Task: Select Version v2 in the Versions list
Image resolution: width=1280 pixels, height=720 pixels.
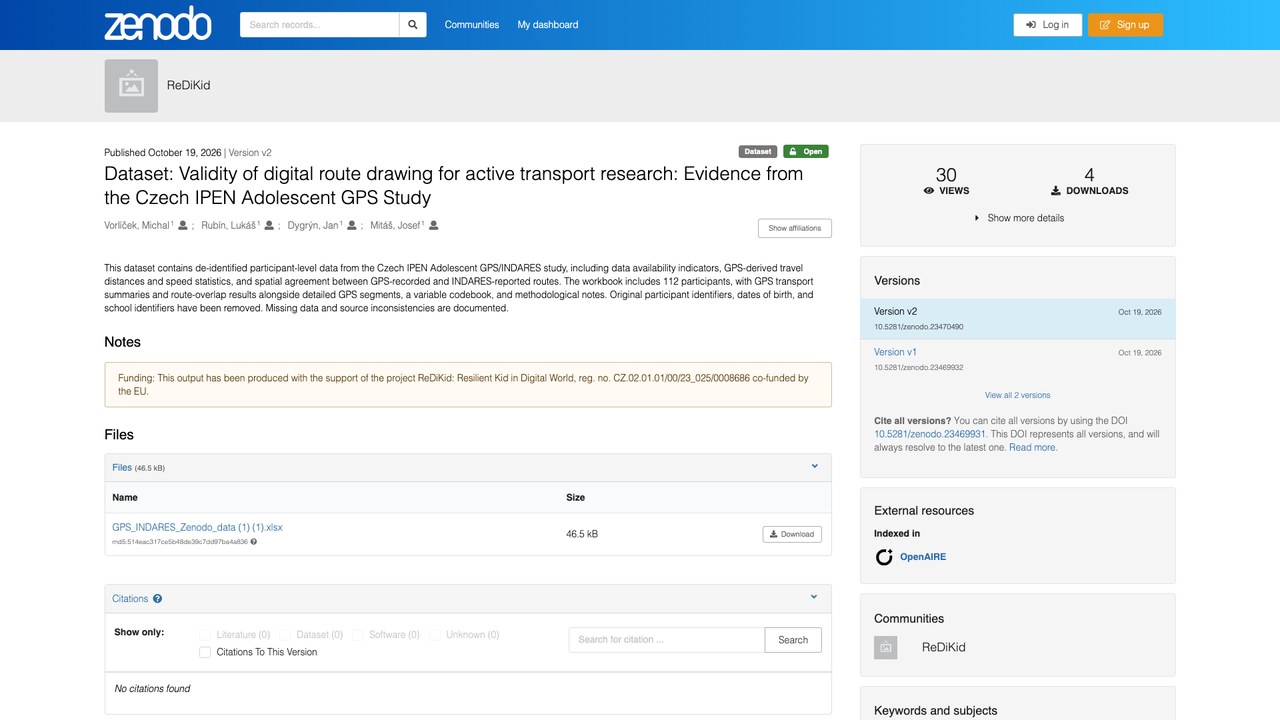Action: point(1018,319)
